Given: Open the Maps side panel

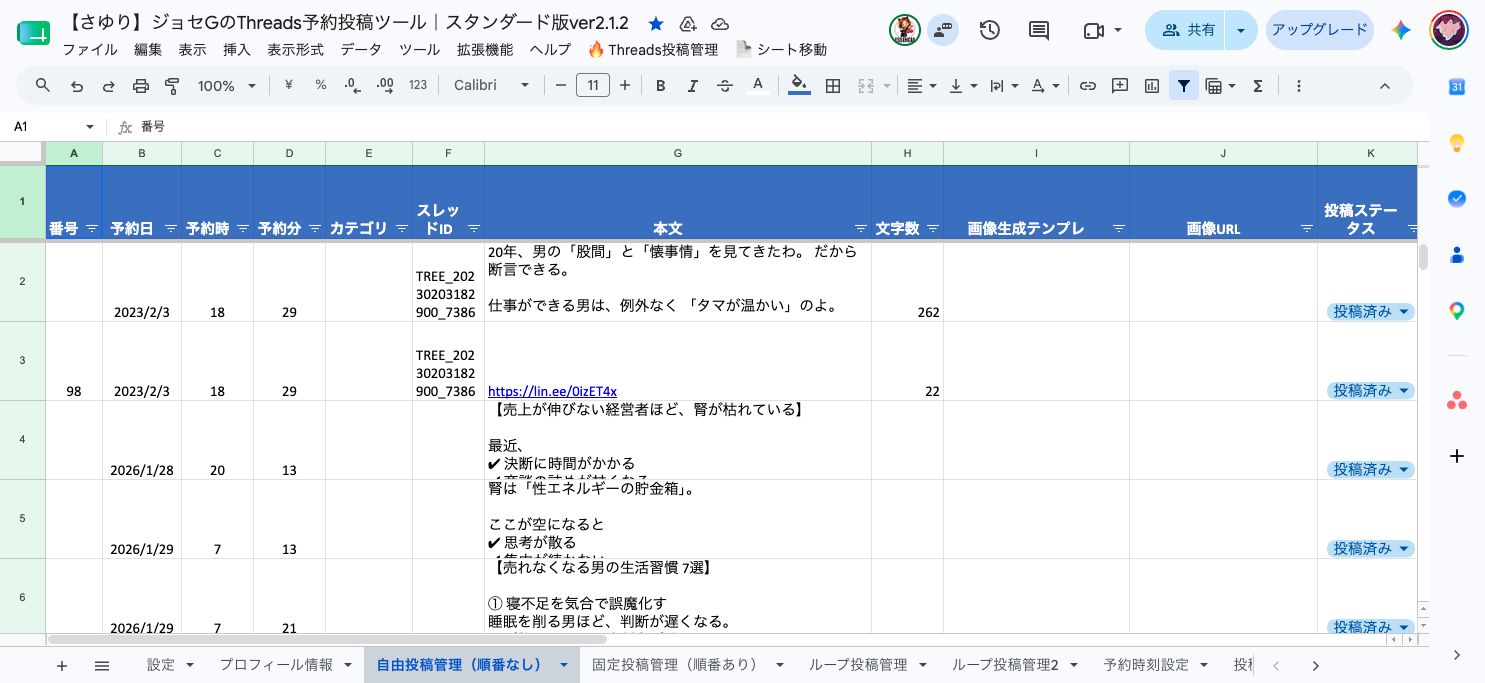Looking at the screenshot, I should [1457, 311].
